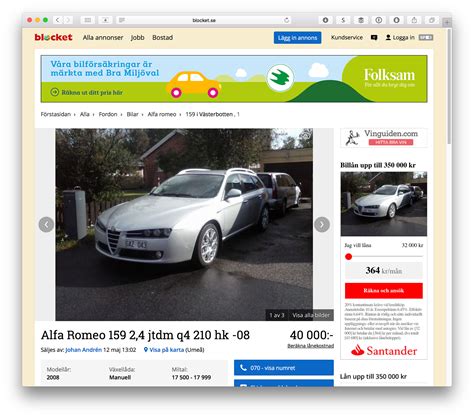The width and height of the screenshot is (474, 418).
Task: Click the Alfa romeo breadcrumb
Action: (162, 114)
